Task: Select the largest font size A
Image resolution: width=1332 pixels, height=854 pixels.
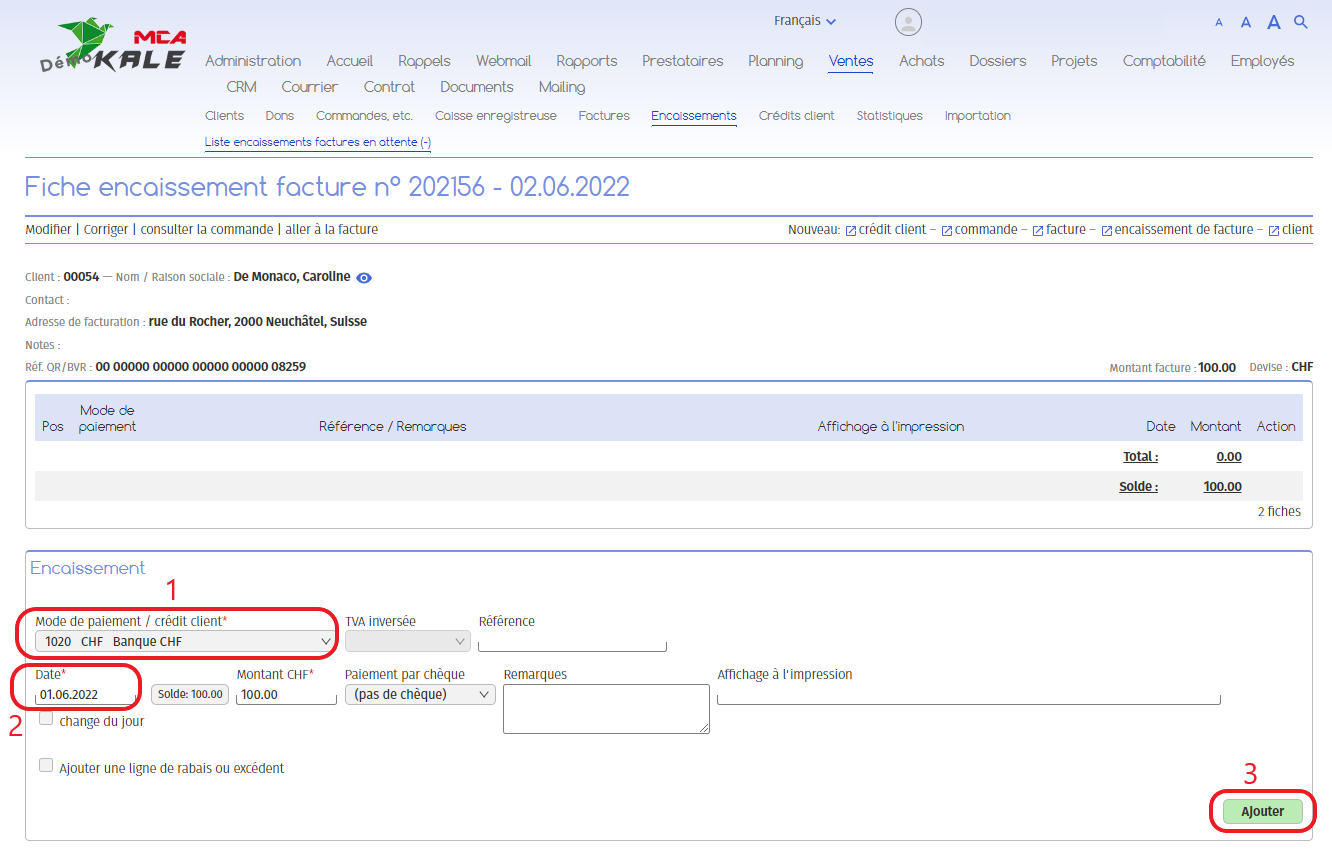Action: tap(1274, 22)
